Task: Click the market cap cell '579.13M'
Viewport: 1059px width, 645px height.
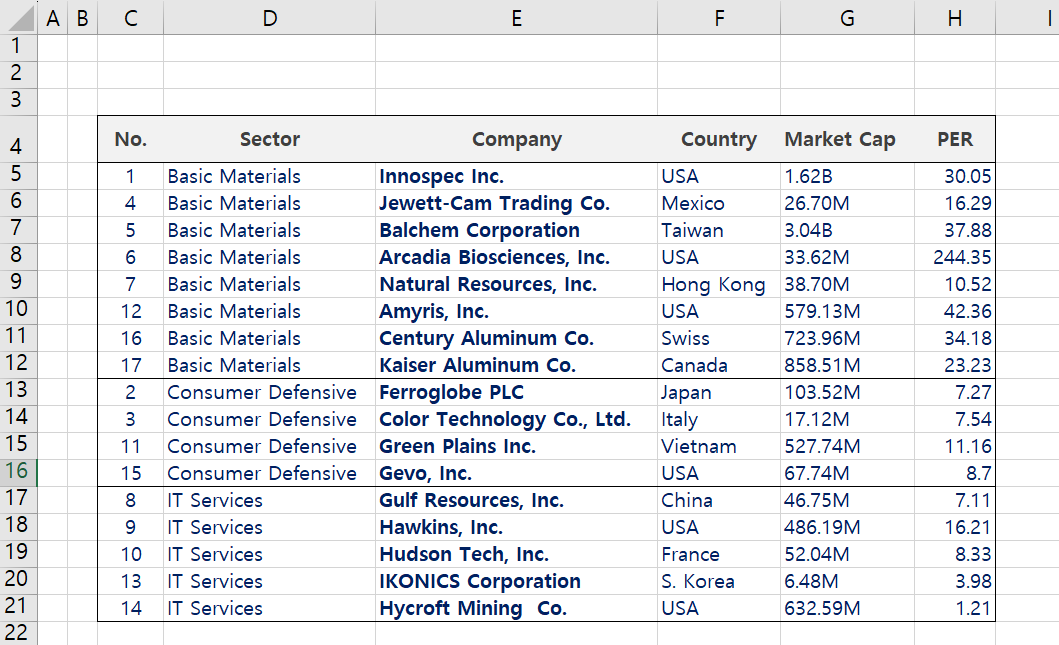Action: tap(847, 311)
